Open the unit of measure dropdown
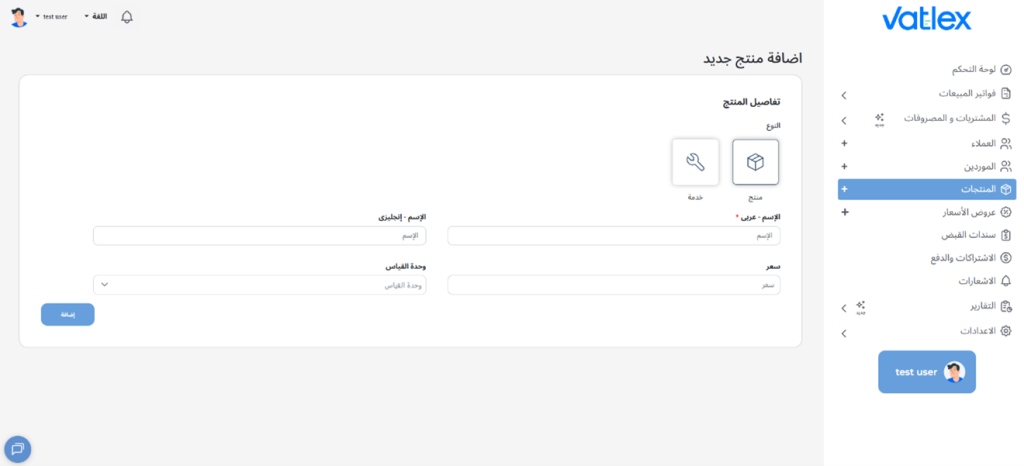The image size is (1024, 466). (259, 285)
